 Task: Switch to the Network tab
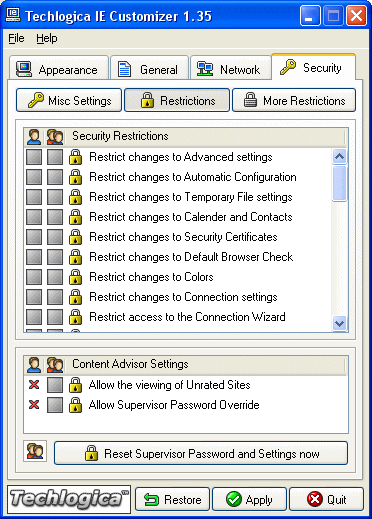[x=230, y=69]
